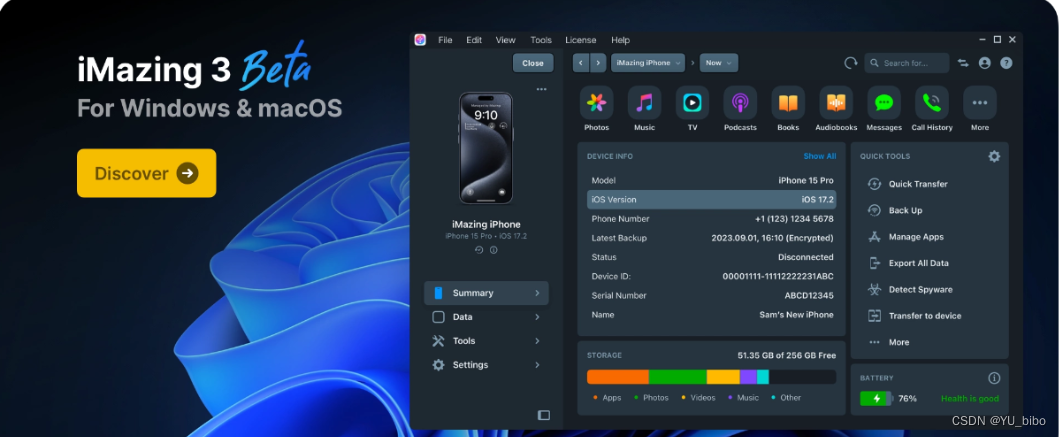Click the Status Disconnected row

pos(711,257)
